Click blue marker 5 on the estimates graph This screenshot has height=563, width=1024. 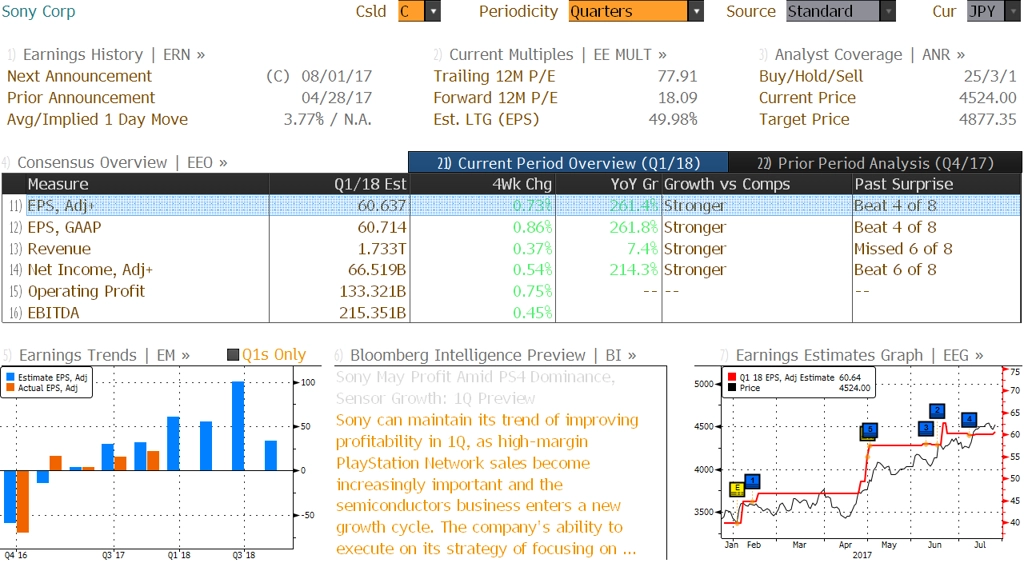tap(869, 430)
